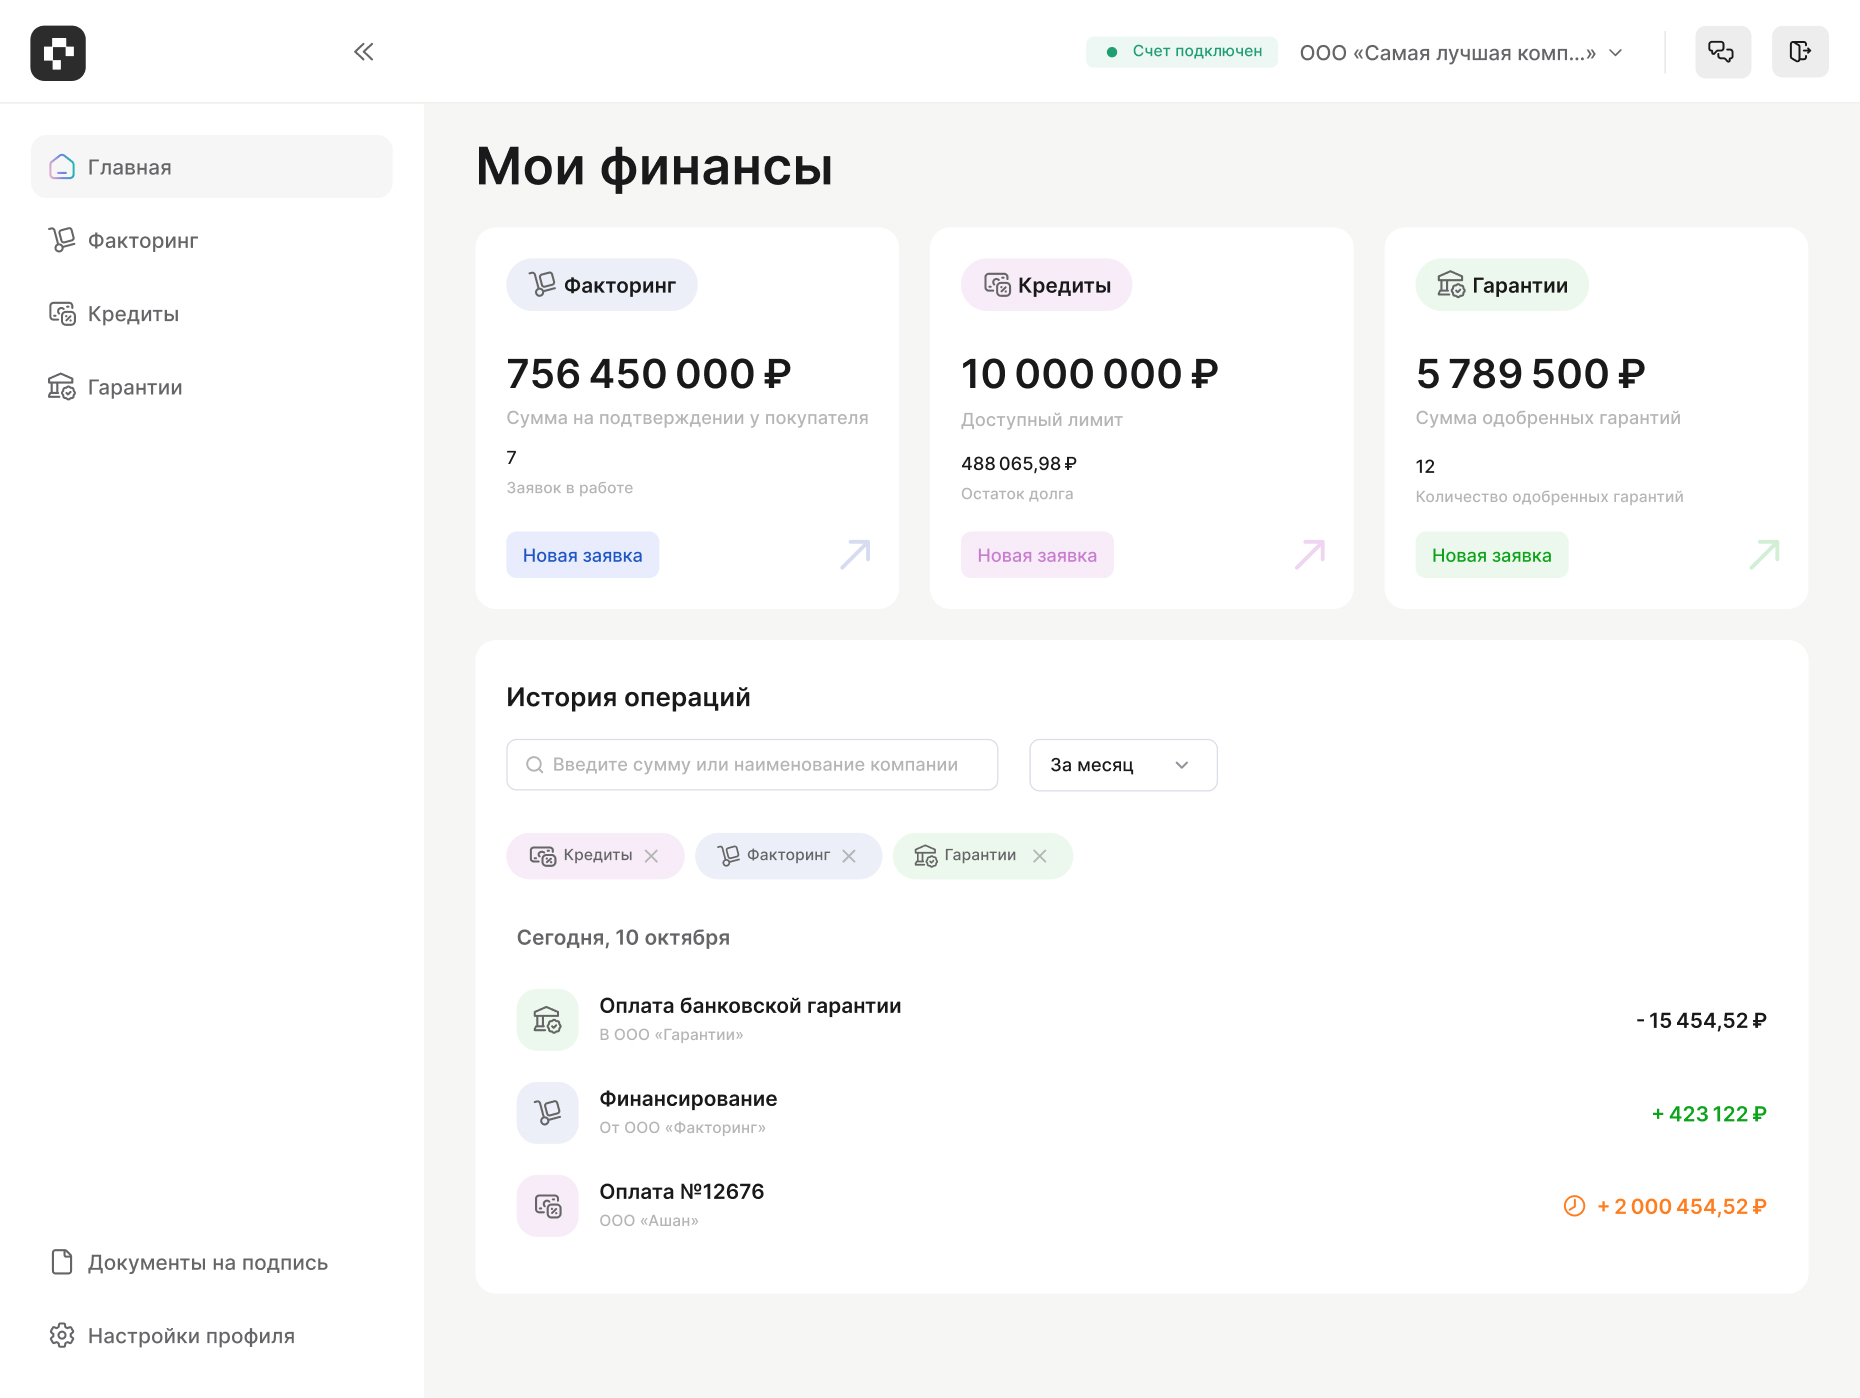Click Новая заявка in Факторинг card
Viewport: 1860px width, 1398px height.
pos(582,555)
